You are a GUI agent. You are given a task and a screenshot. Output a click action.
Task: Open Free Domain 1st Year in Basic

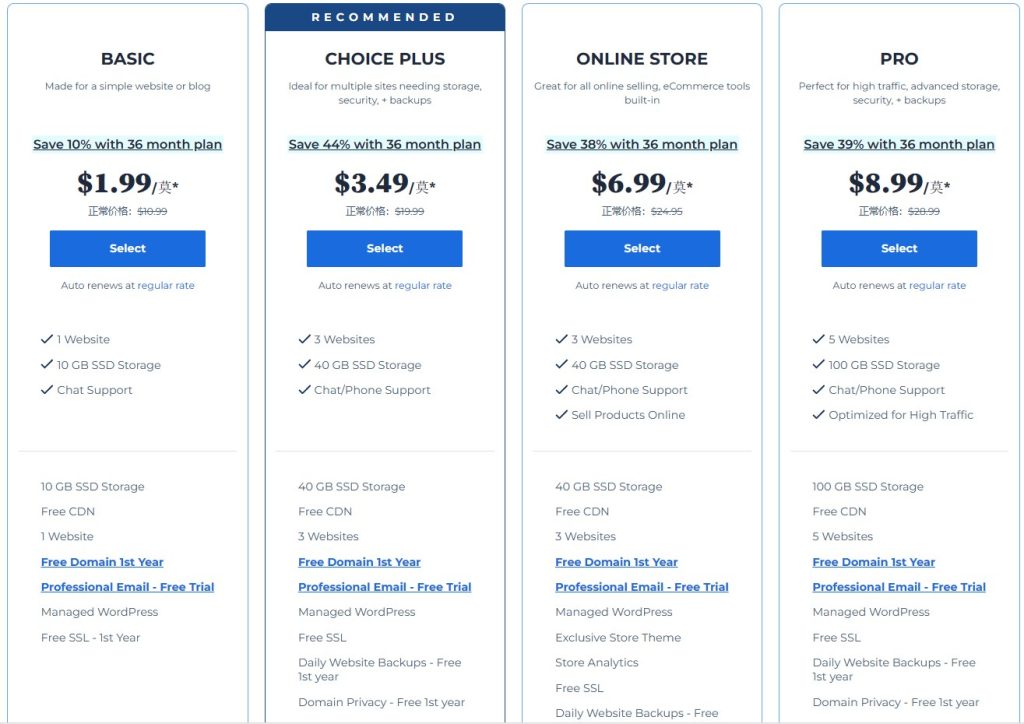coord(102,562)
